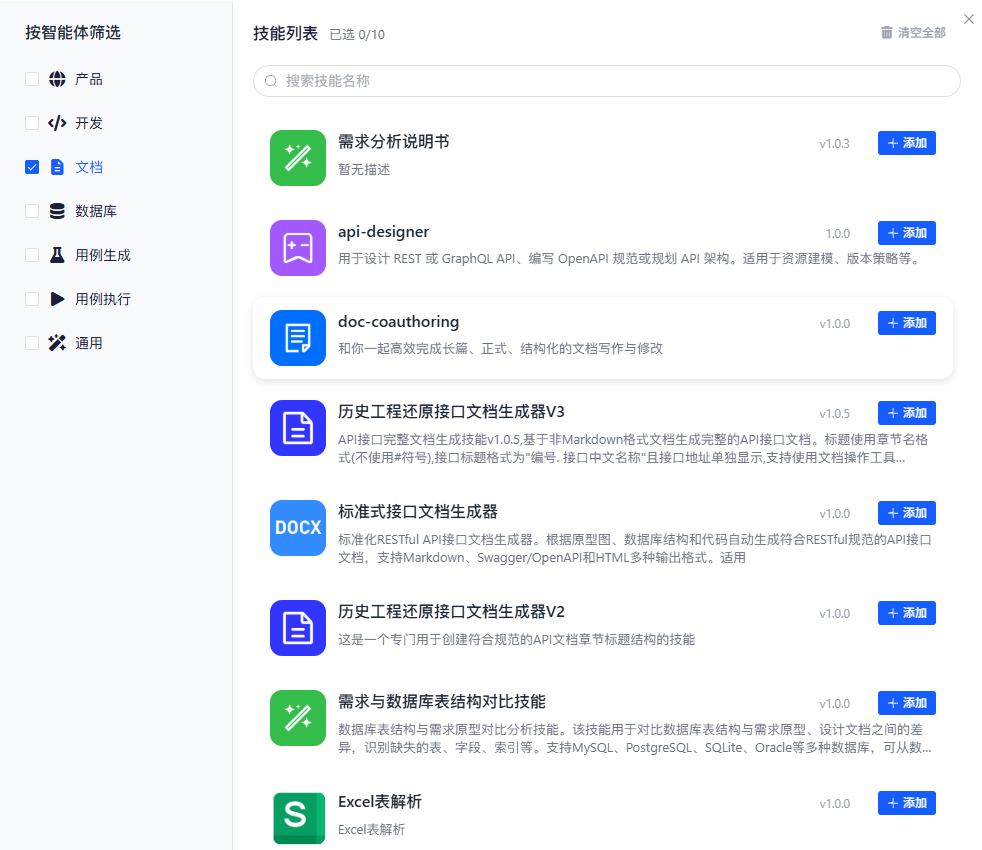
Task: Click the blue document icon for 文档
Action: point(57,167)
